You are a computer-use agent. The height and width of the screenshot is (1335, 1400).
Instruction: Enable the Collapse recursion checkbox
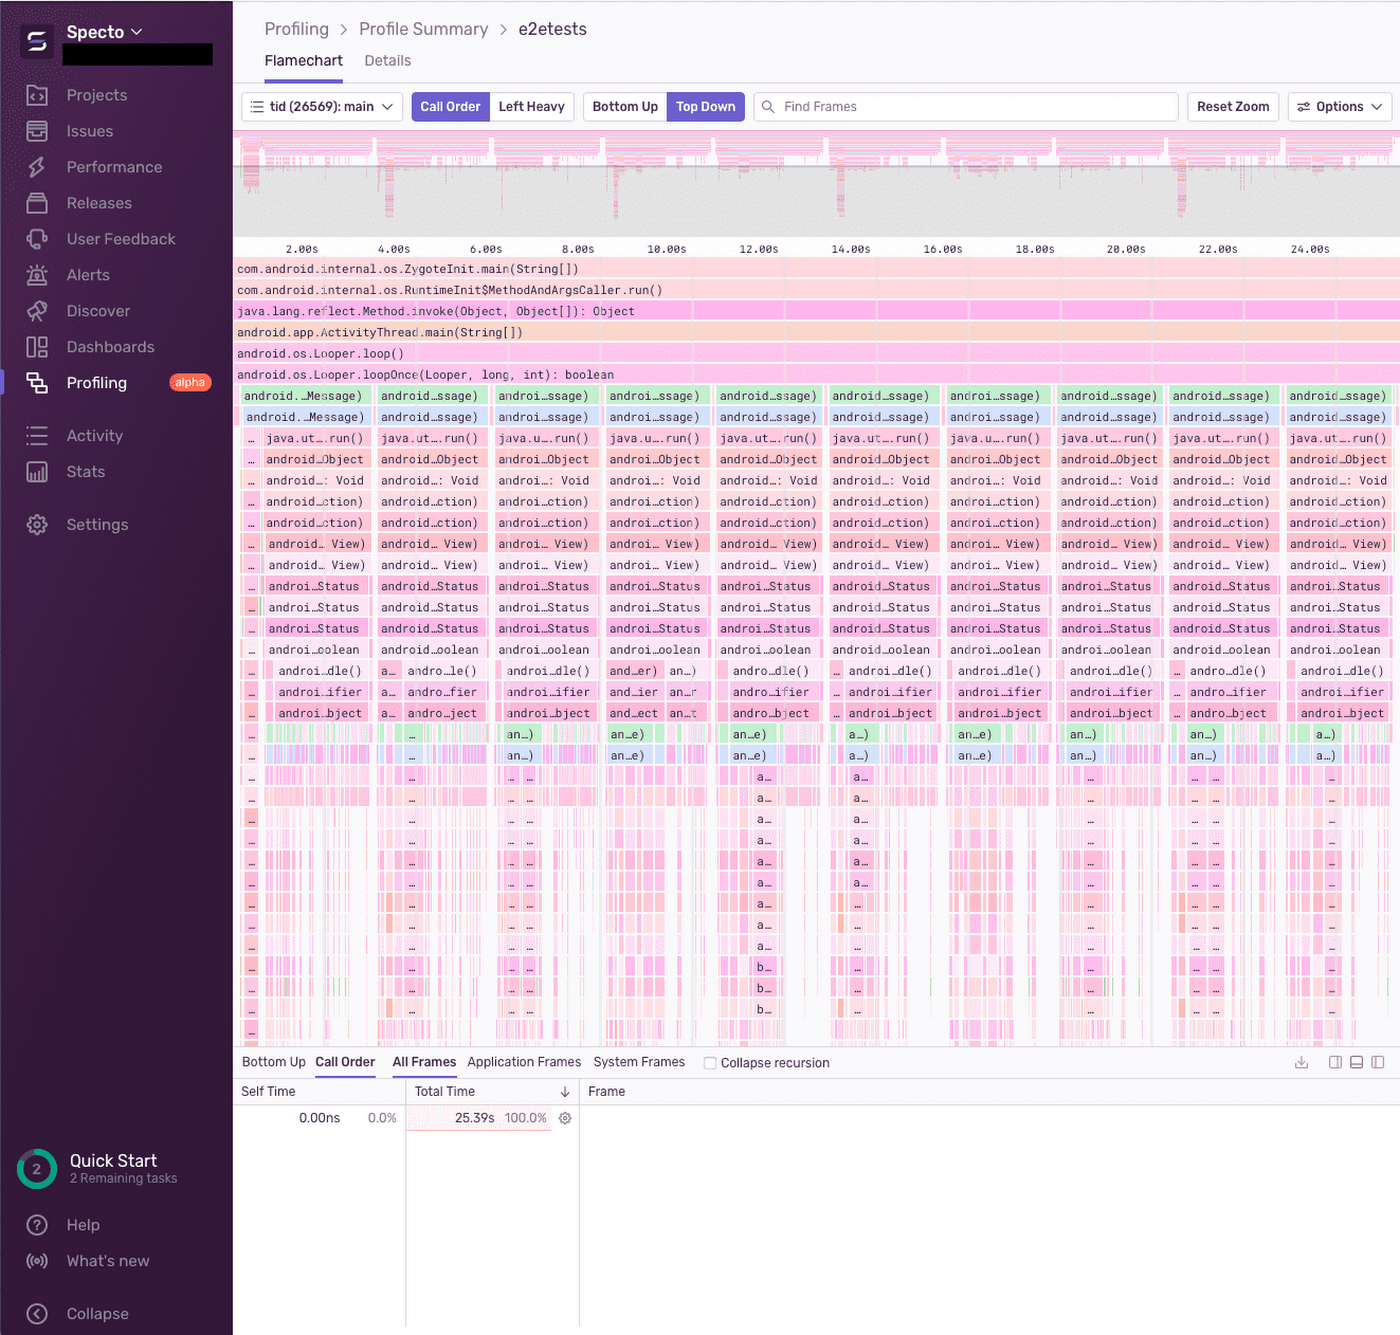click(x=710, y=1063)
